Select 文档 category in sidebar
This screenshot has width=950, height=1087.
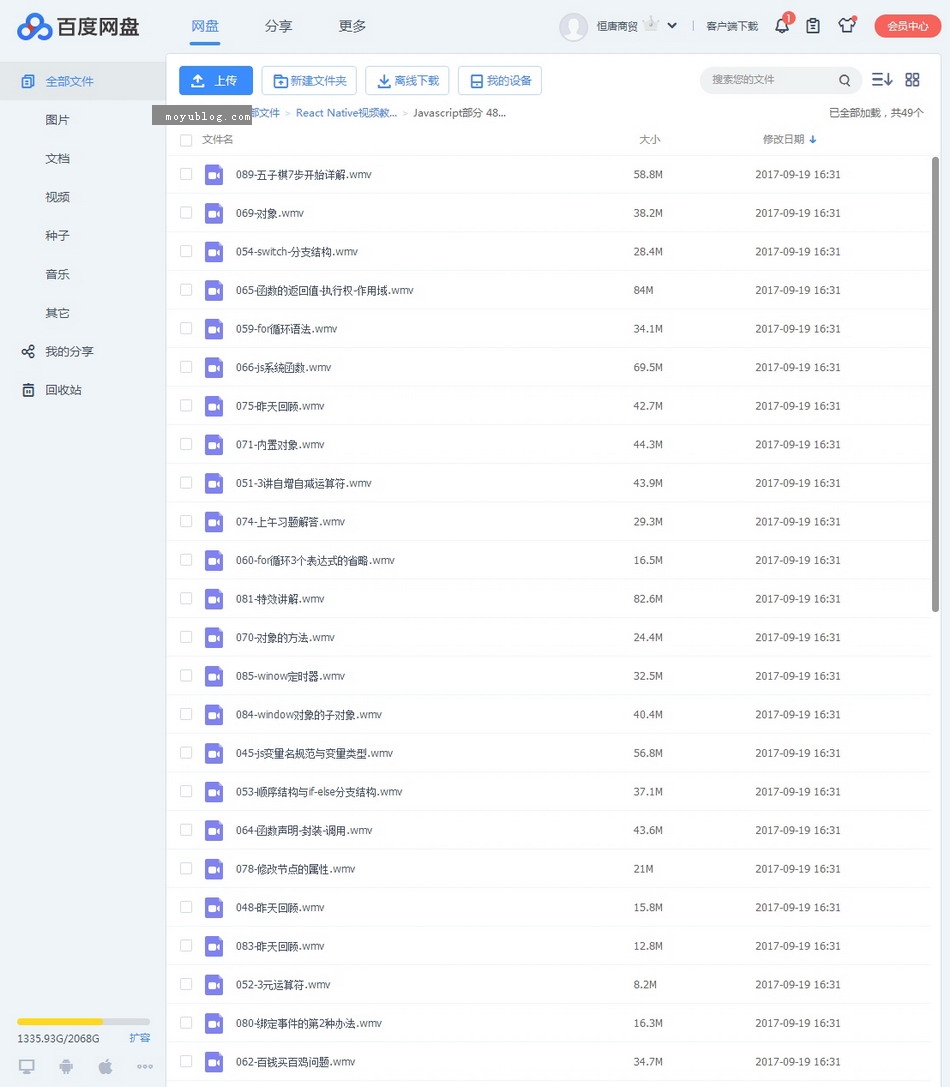click(x=58, y=159)
